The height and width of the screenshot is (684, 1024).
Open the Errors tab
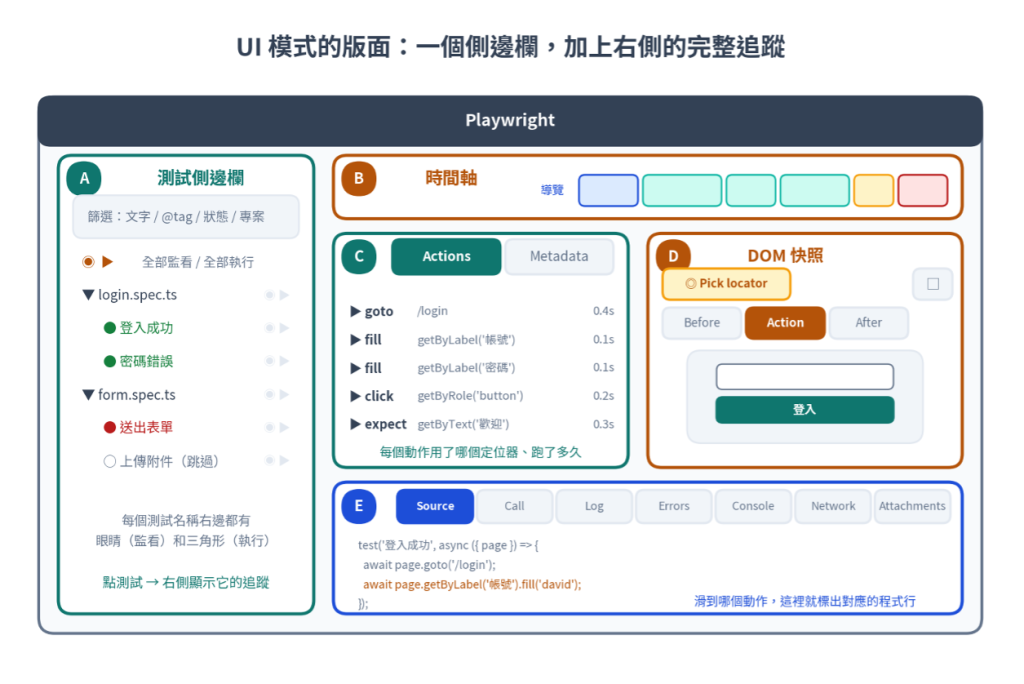[x=674, y=506]
